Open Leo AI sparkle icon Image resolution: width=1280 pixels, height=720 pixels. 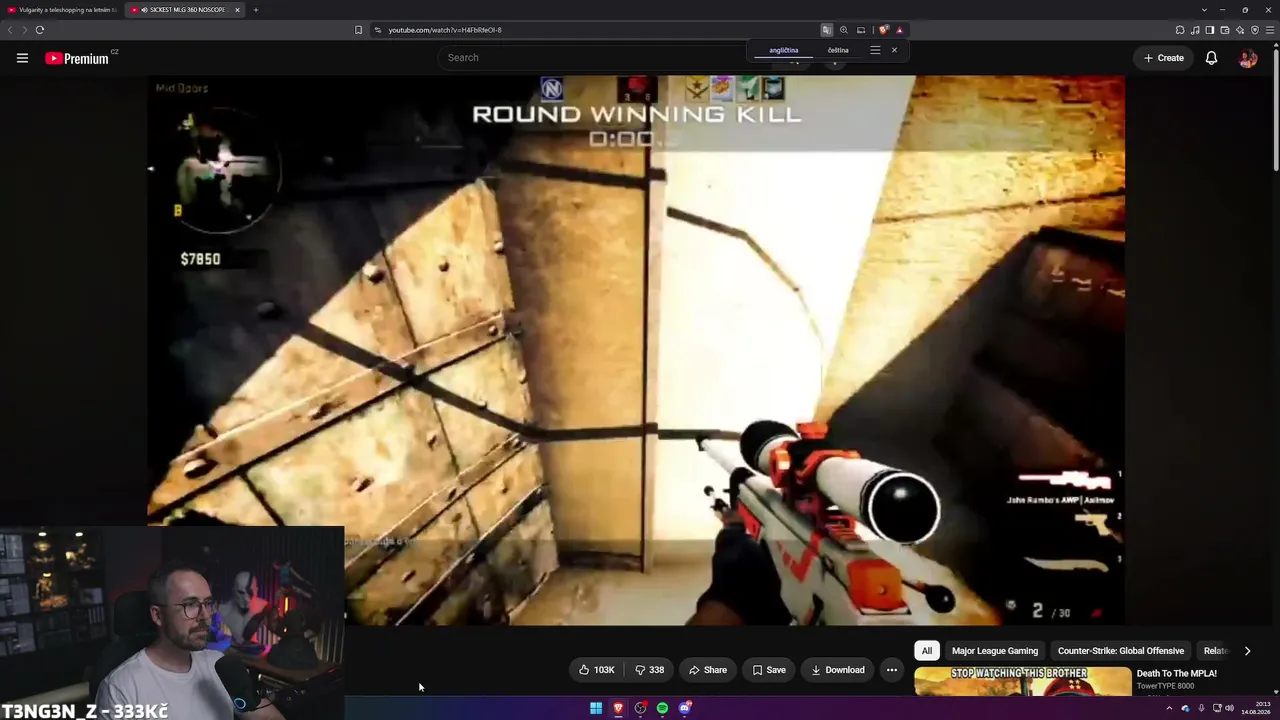tap(1240, 30)
